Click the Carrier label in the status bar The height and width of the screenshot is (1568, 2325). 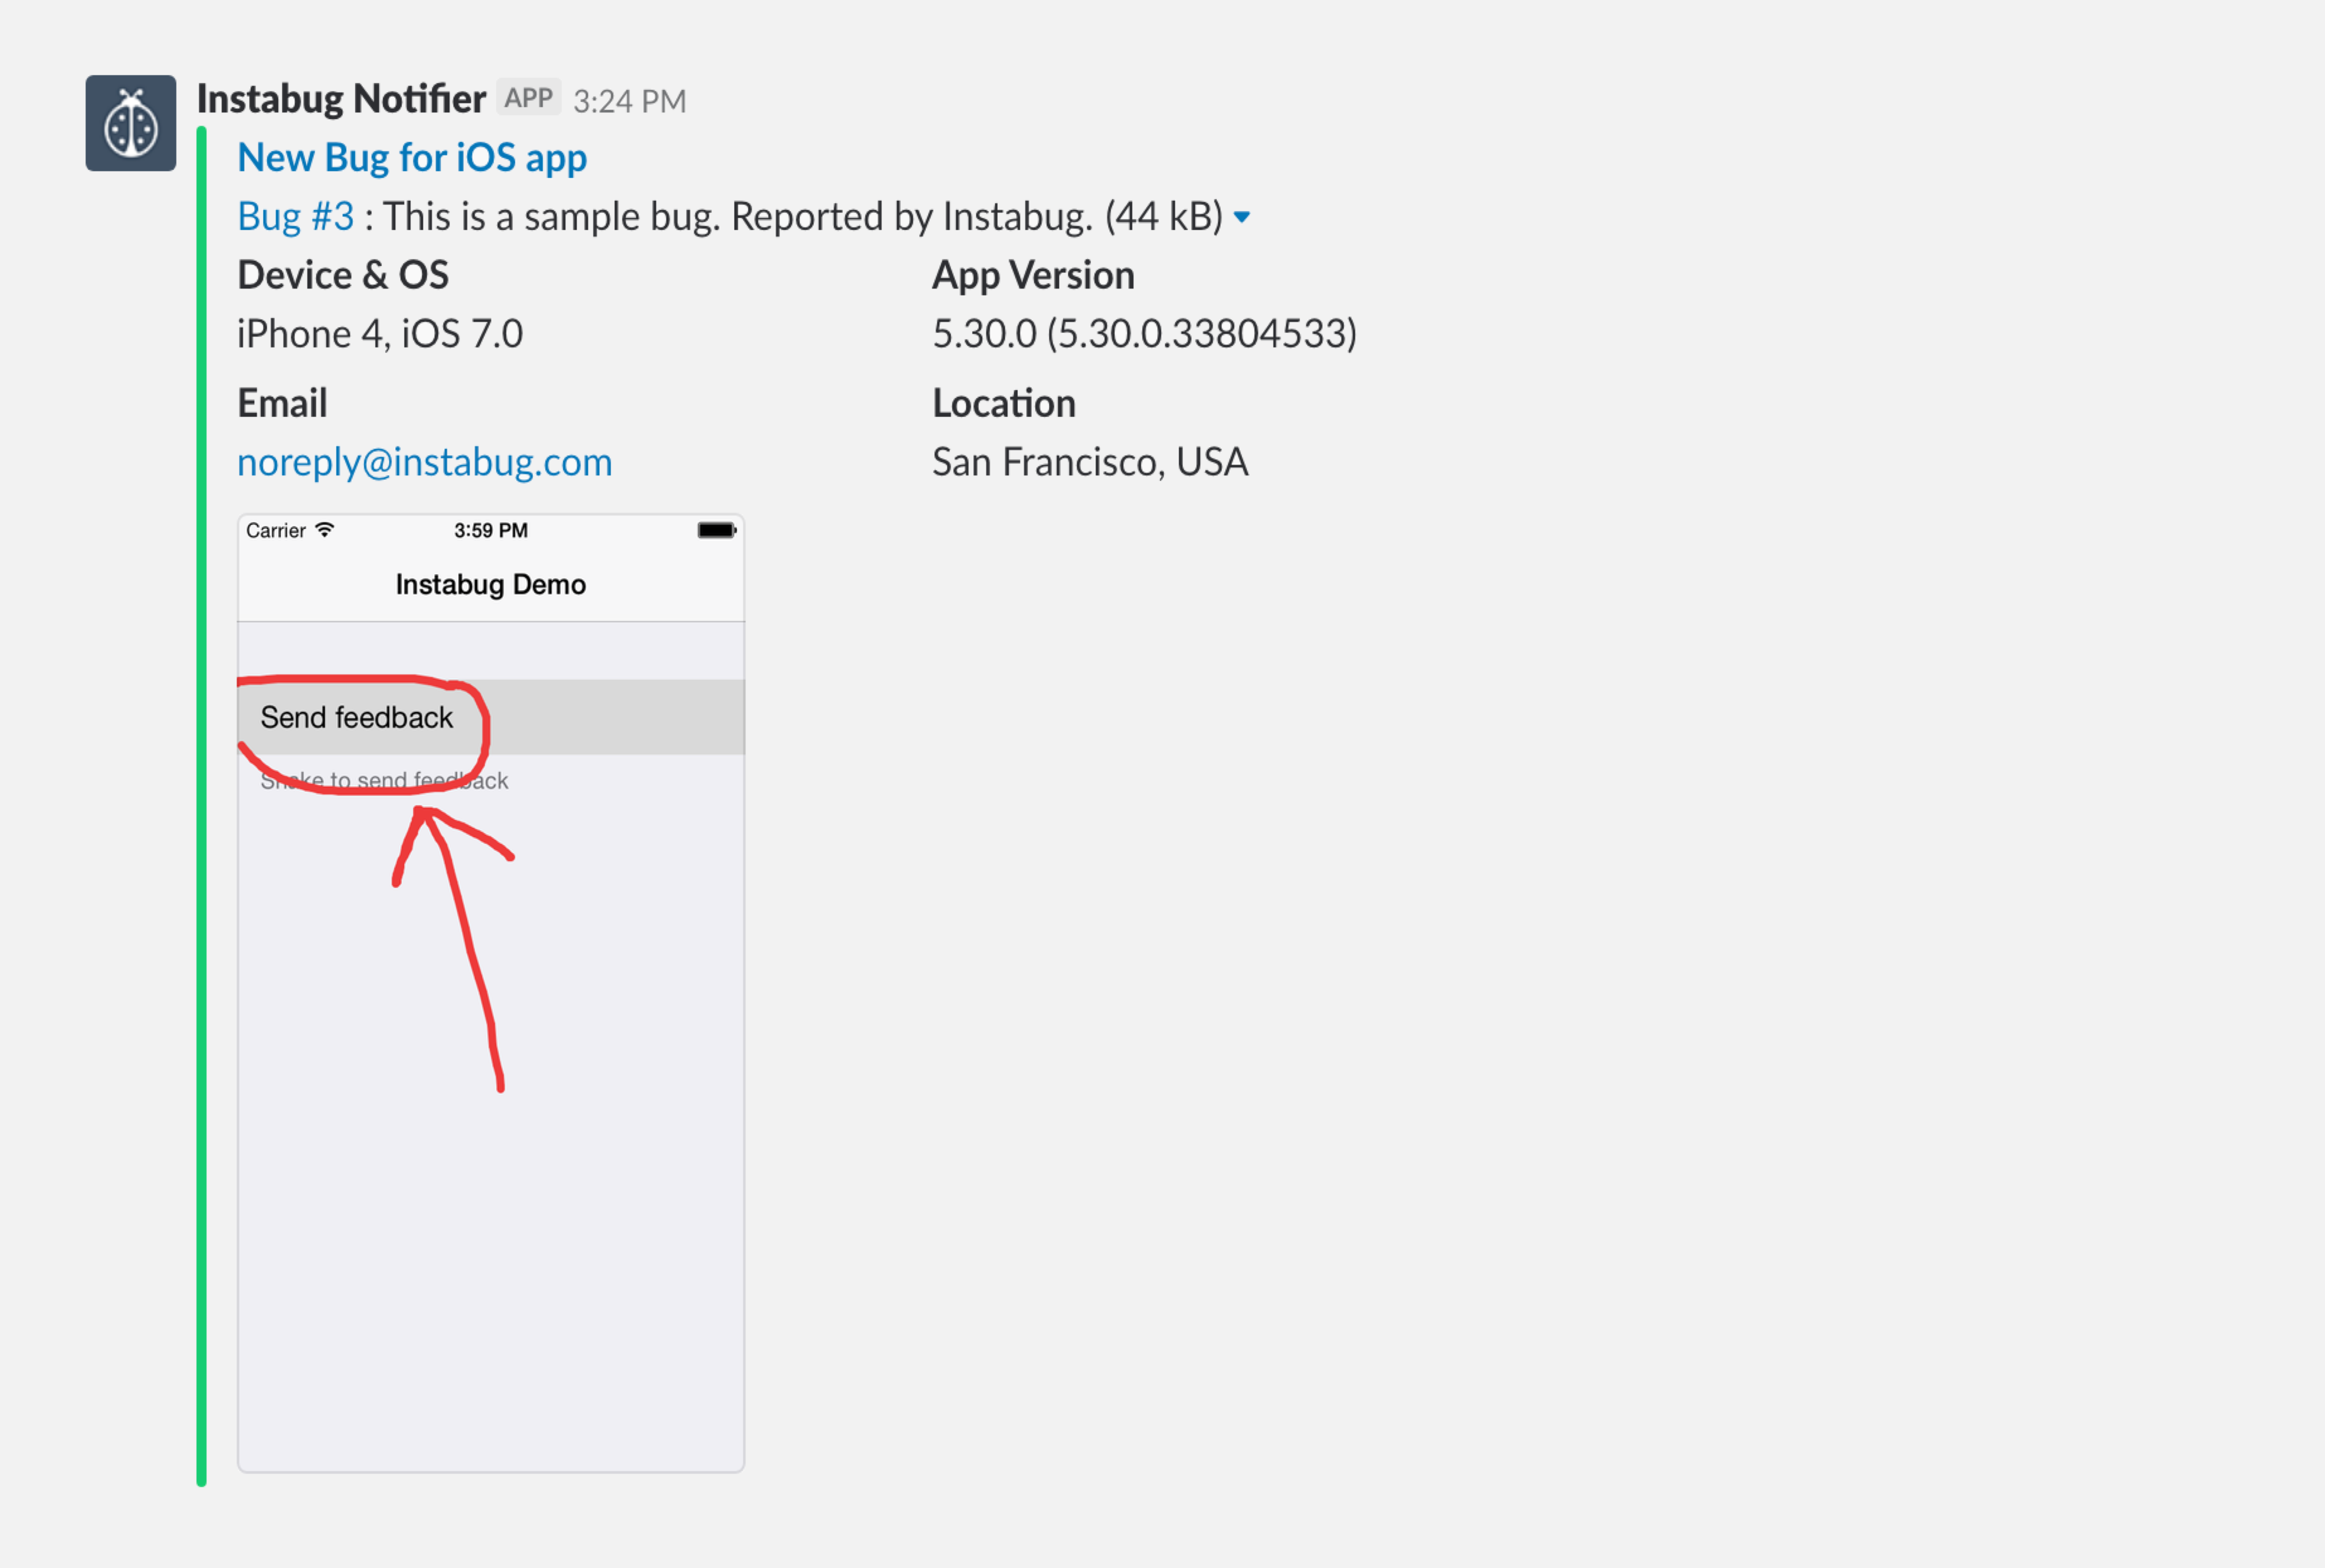[x=275, y=530]
